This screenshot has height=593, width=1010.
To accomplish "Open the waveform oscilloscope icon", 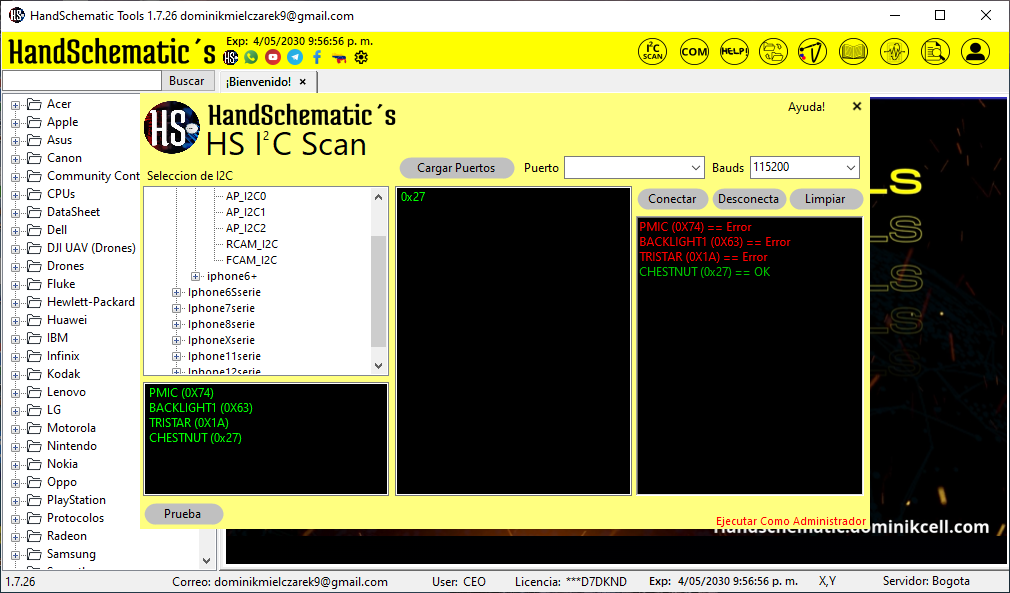I will (894, 52).
